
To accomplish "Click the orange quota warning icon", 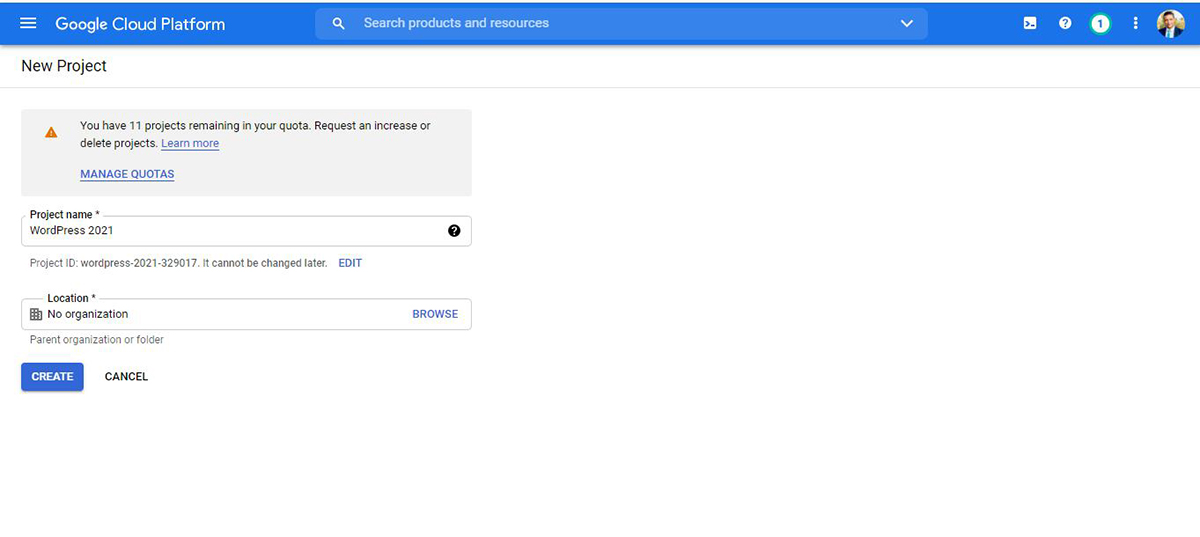I will pos(51,132).
